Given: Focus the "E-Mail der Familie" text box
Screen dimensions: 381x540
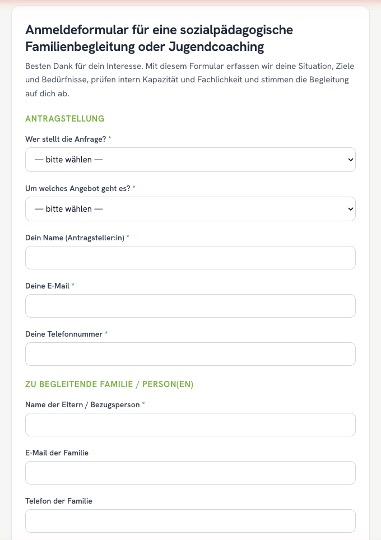Looking at the screenshot, I should pyautogui.click(x=190, y=473).
